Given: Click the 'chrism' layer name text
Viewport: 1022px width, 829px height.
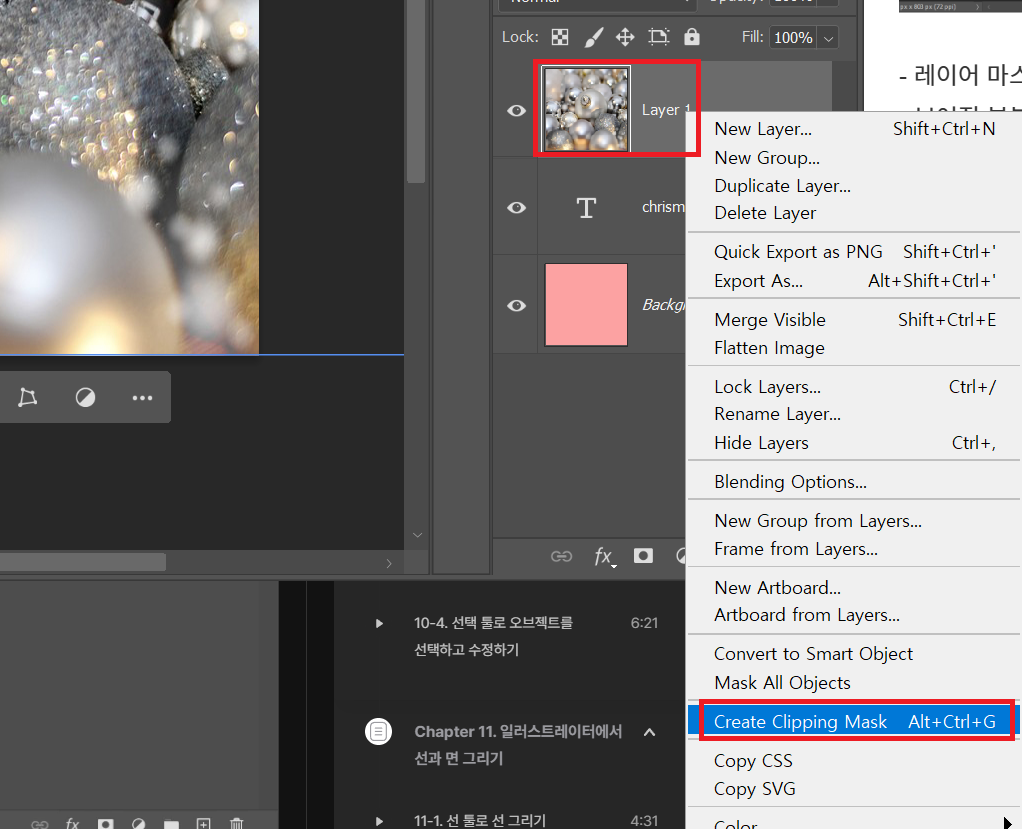Looking at the screenshot, I should 664,207.
